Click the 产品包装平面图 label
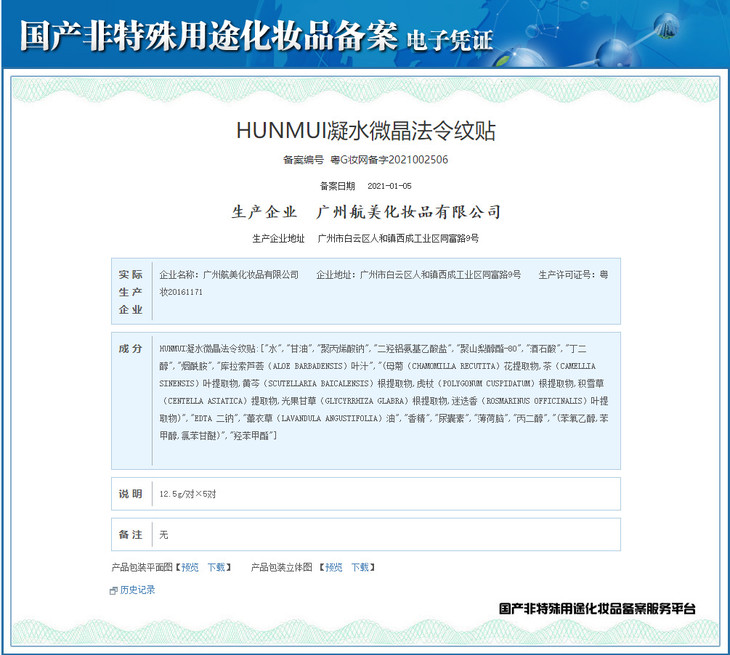Image resolution: width=730 pixels, height=655 pixels. click(142, 567)
